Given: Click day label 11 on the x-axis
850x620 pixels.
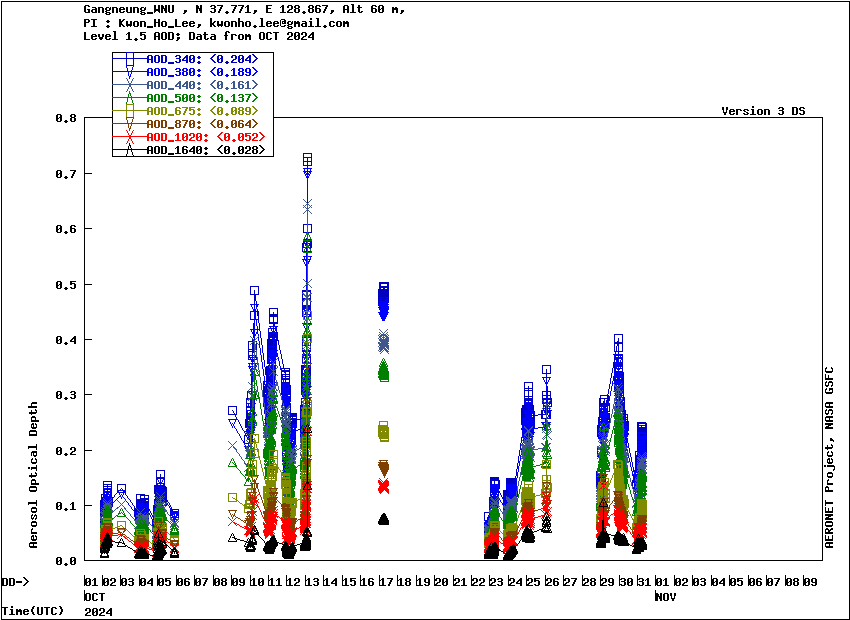Looking at the screenshot, I should pos(275,582).
